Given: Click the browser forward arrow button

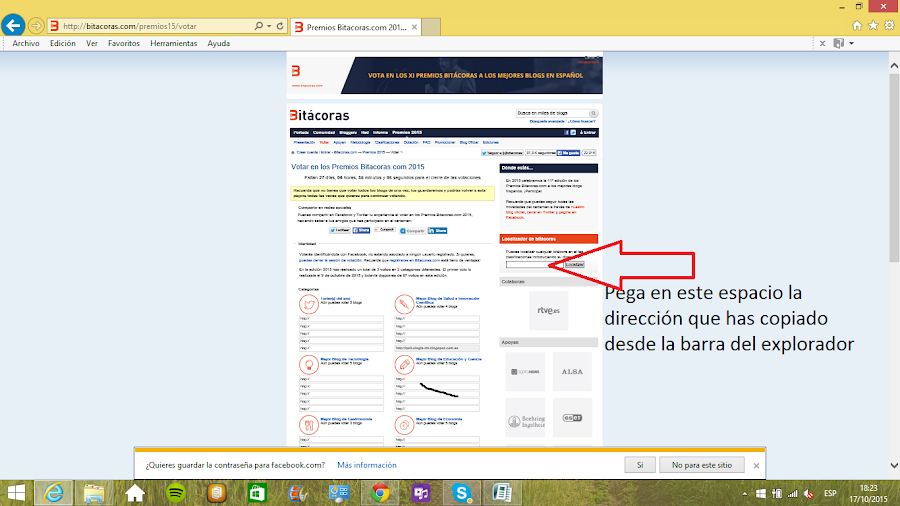Looking at the screenshot, I should point(36,26).
